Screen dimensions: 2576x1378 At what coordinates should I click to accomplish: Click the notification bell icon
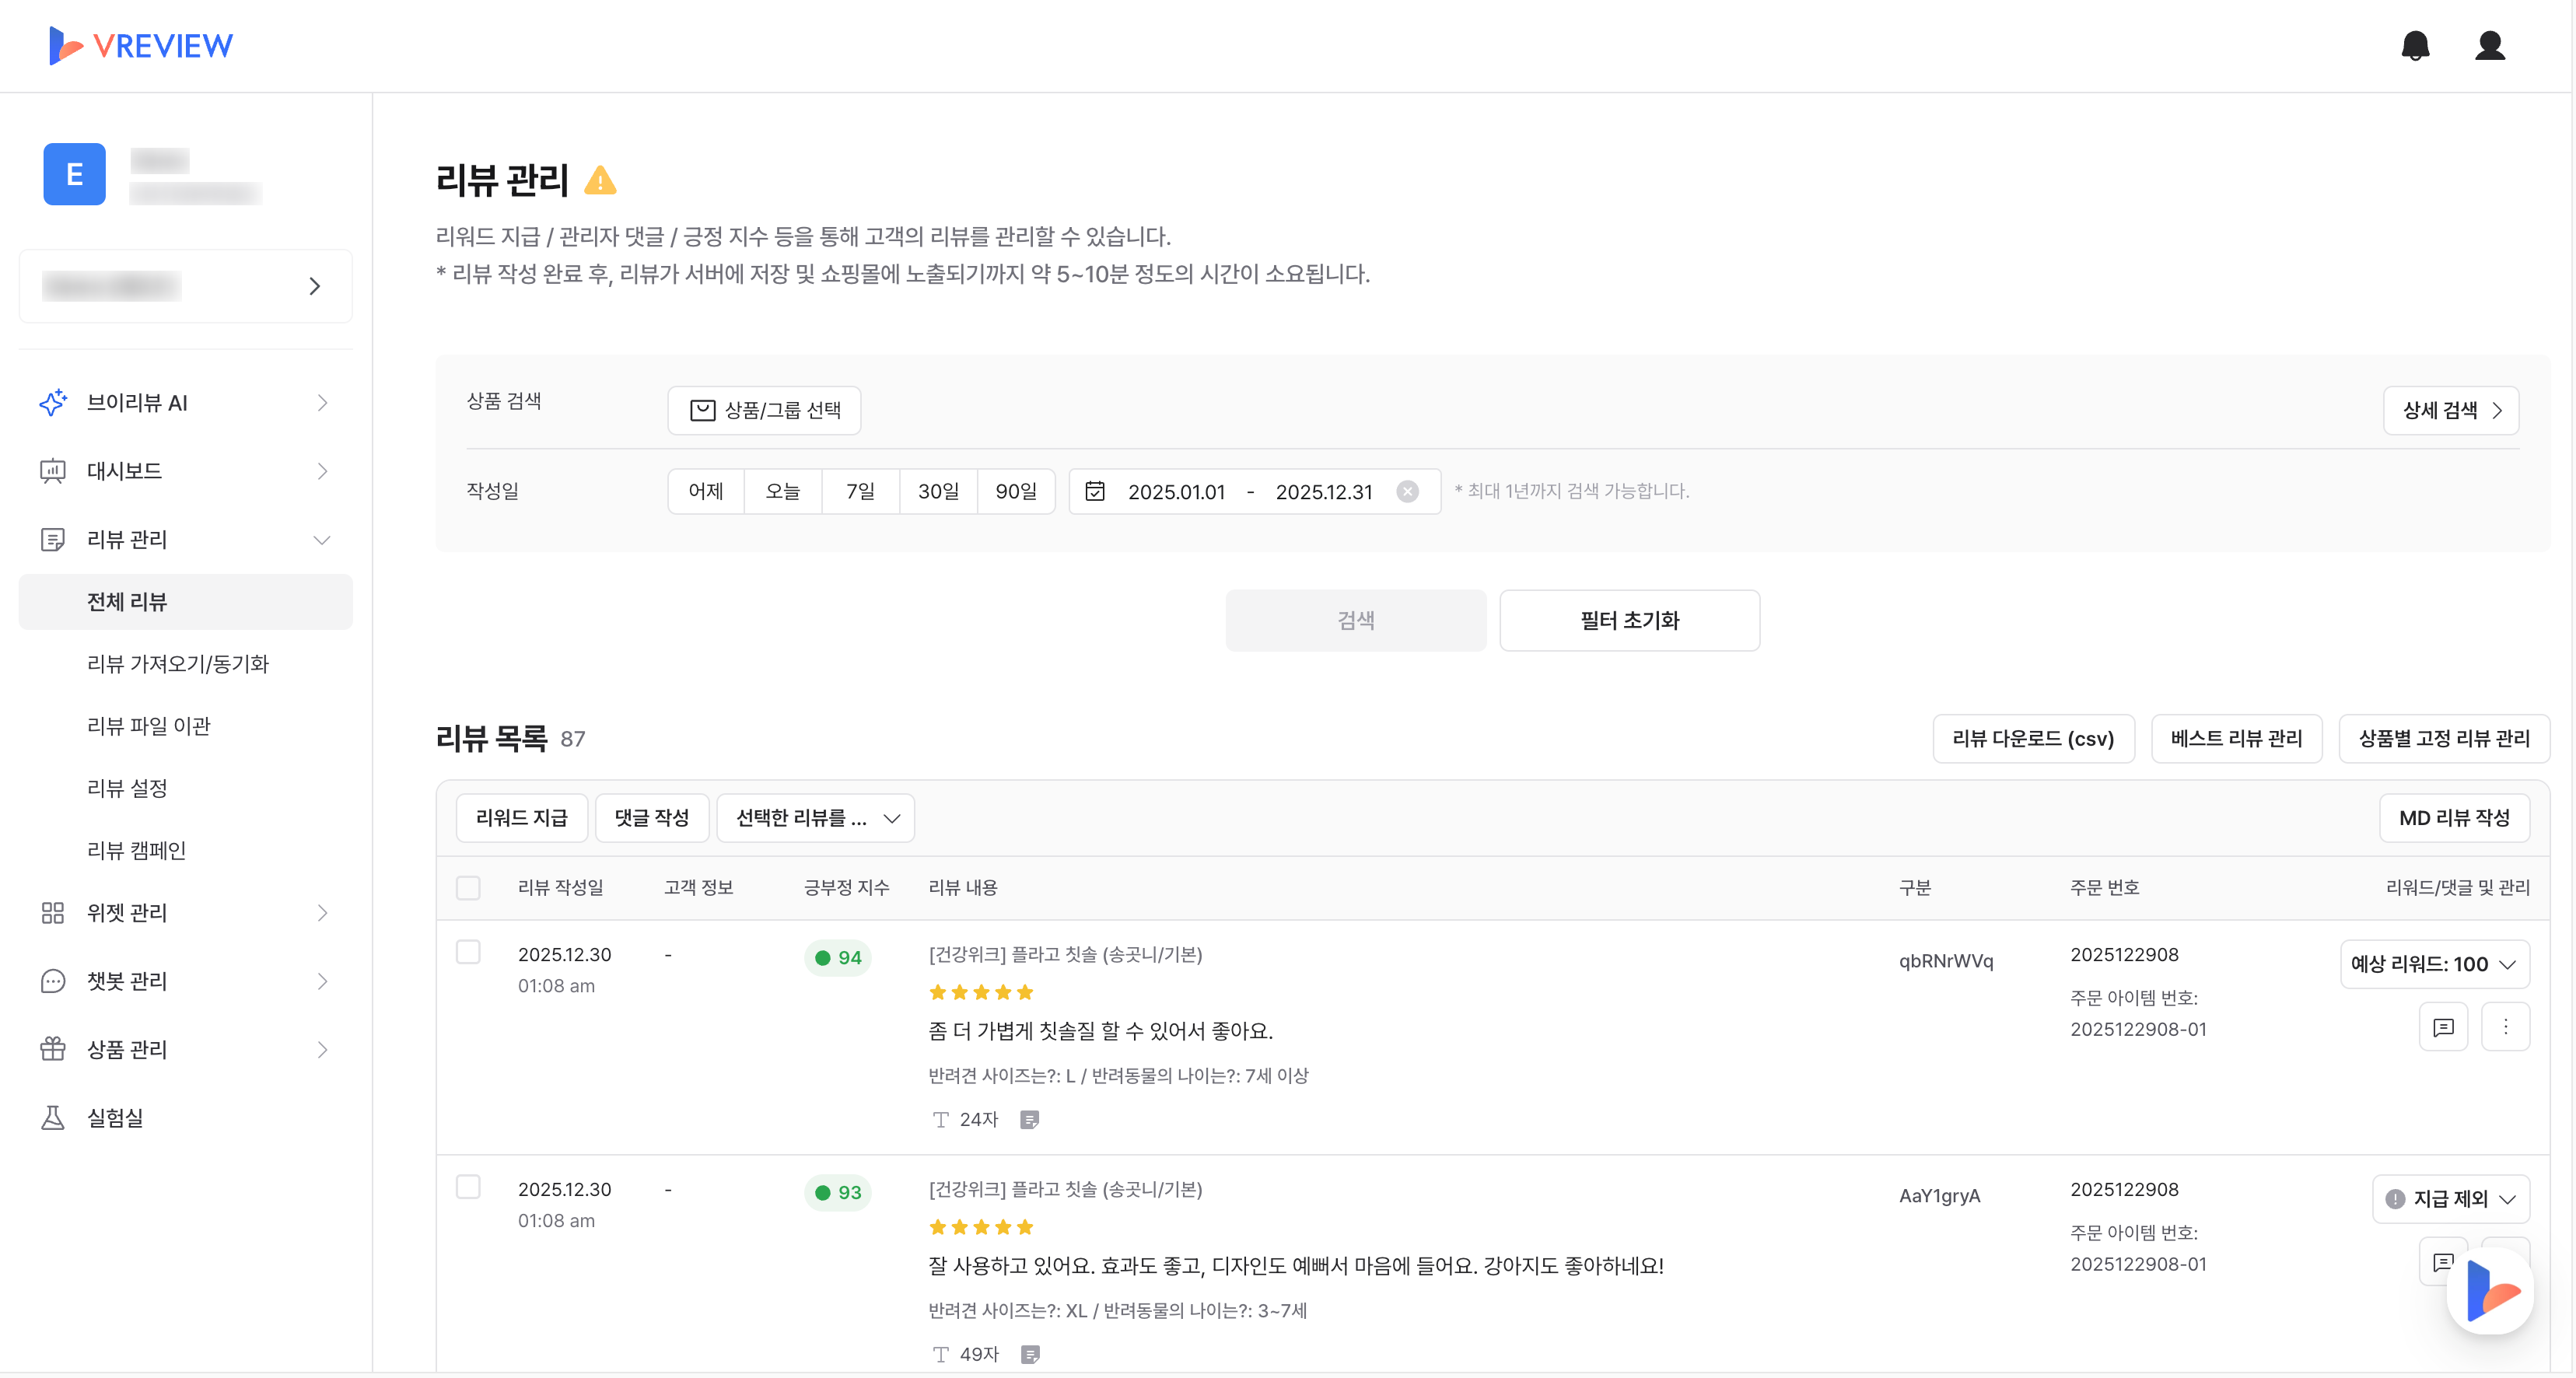point(2414,46)
